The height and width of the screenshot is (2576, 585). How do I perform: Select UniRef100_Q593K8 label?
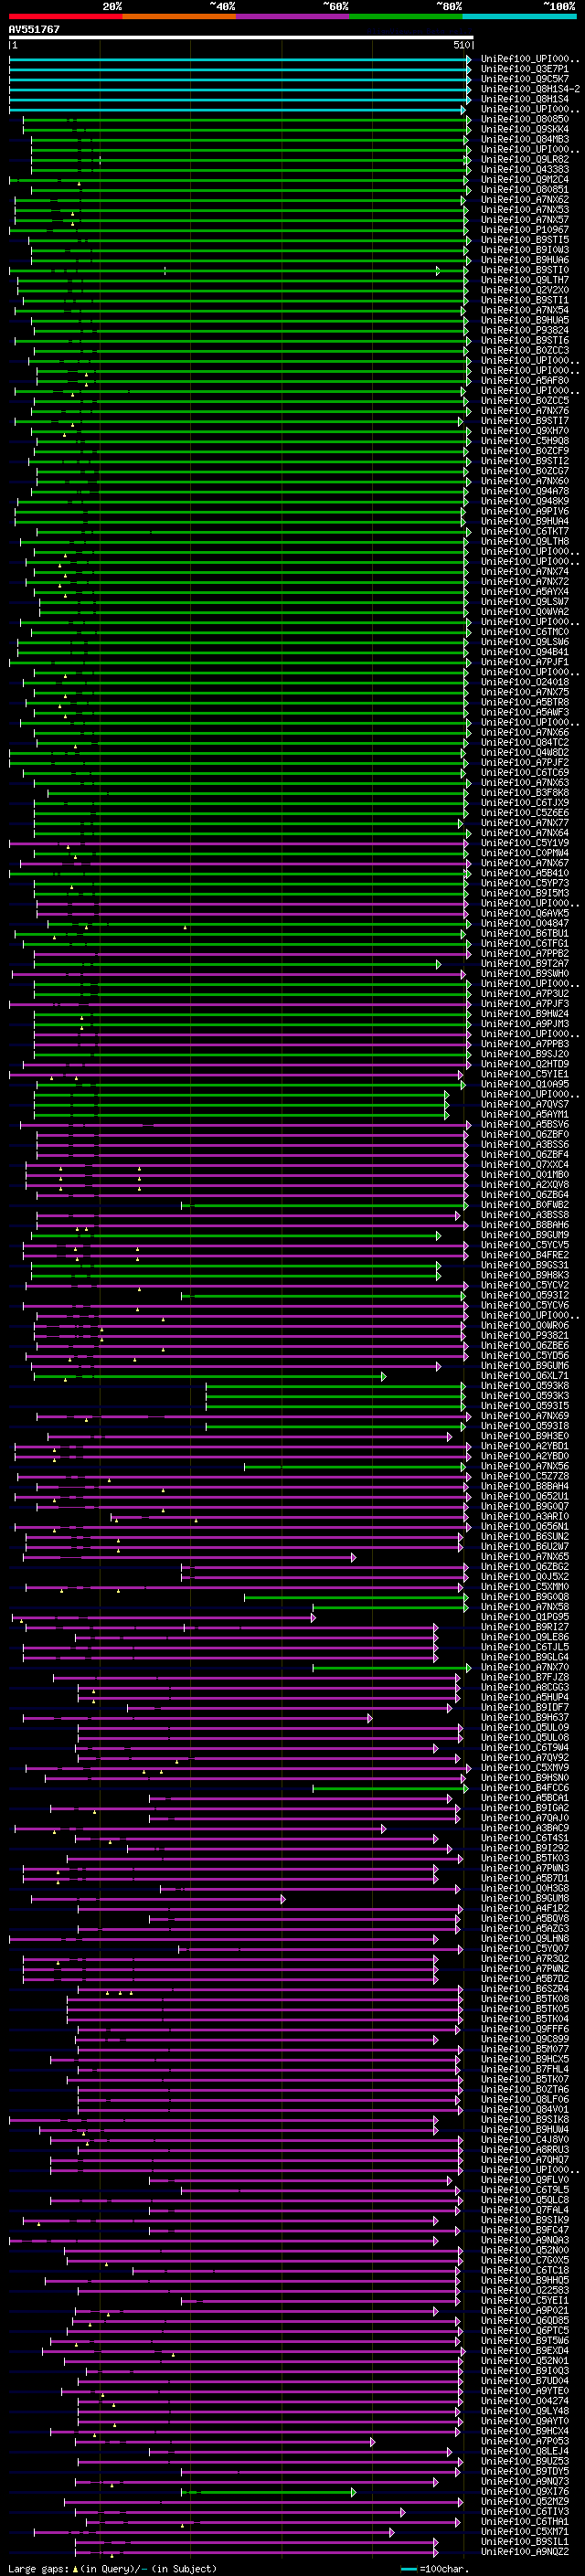pos(525,1385)
